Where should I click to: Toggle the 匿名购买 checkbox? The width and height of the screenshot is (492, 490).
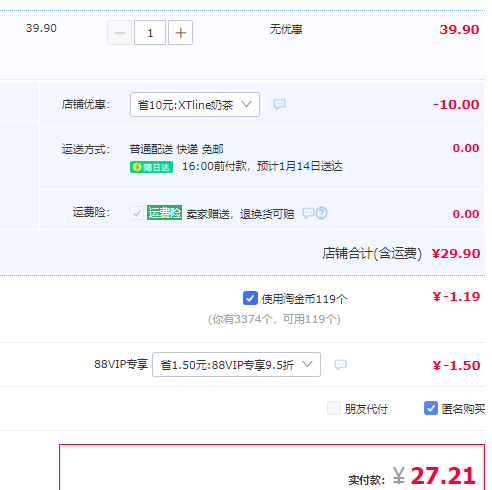431,408
